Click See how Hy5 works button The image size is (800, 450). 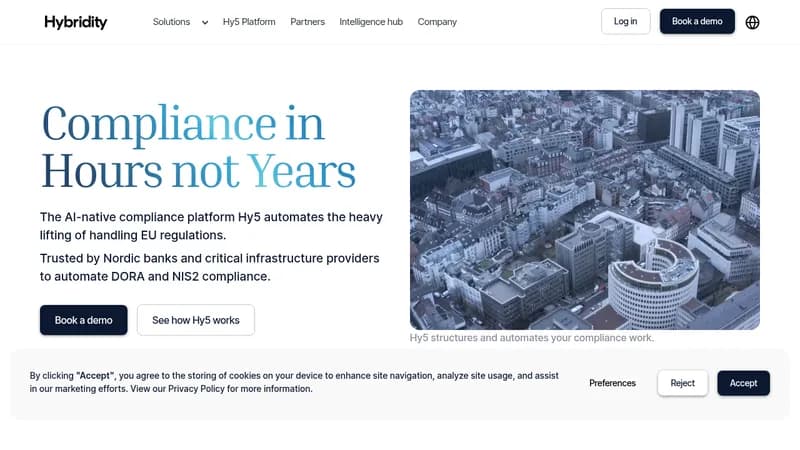[196, 320]
